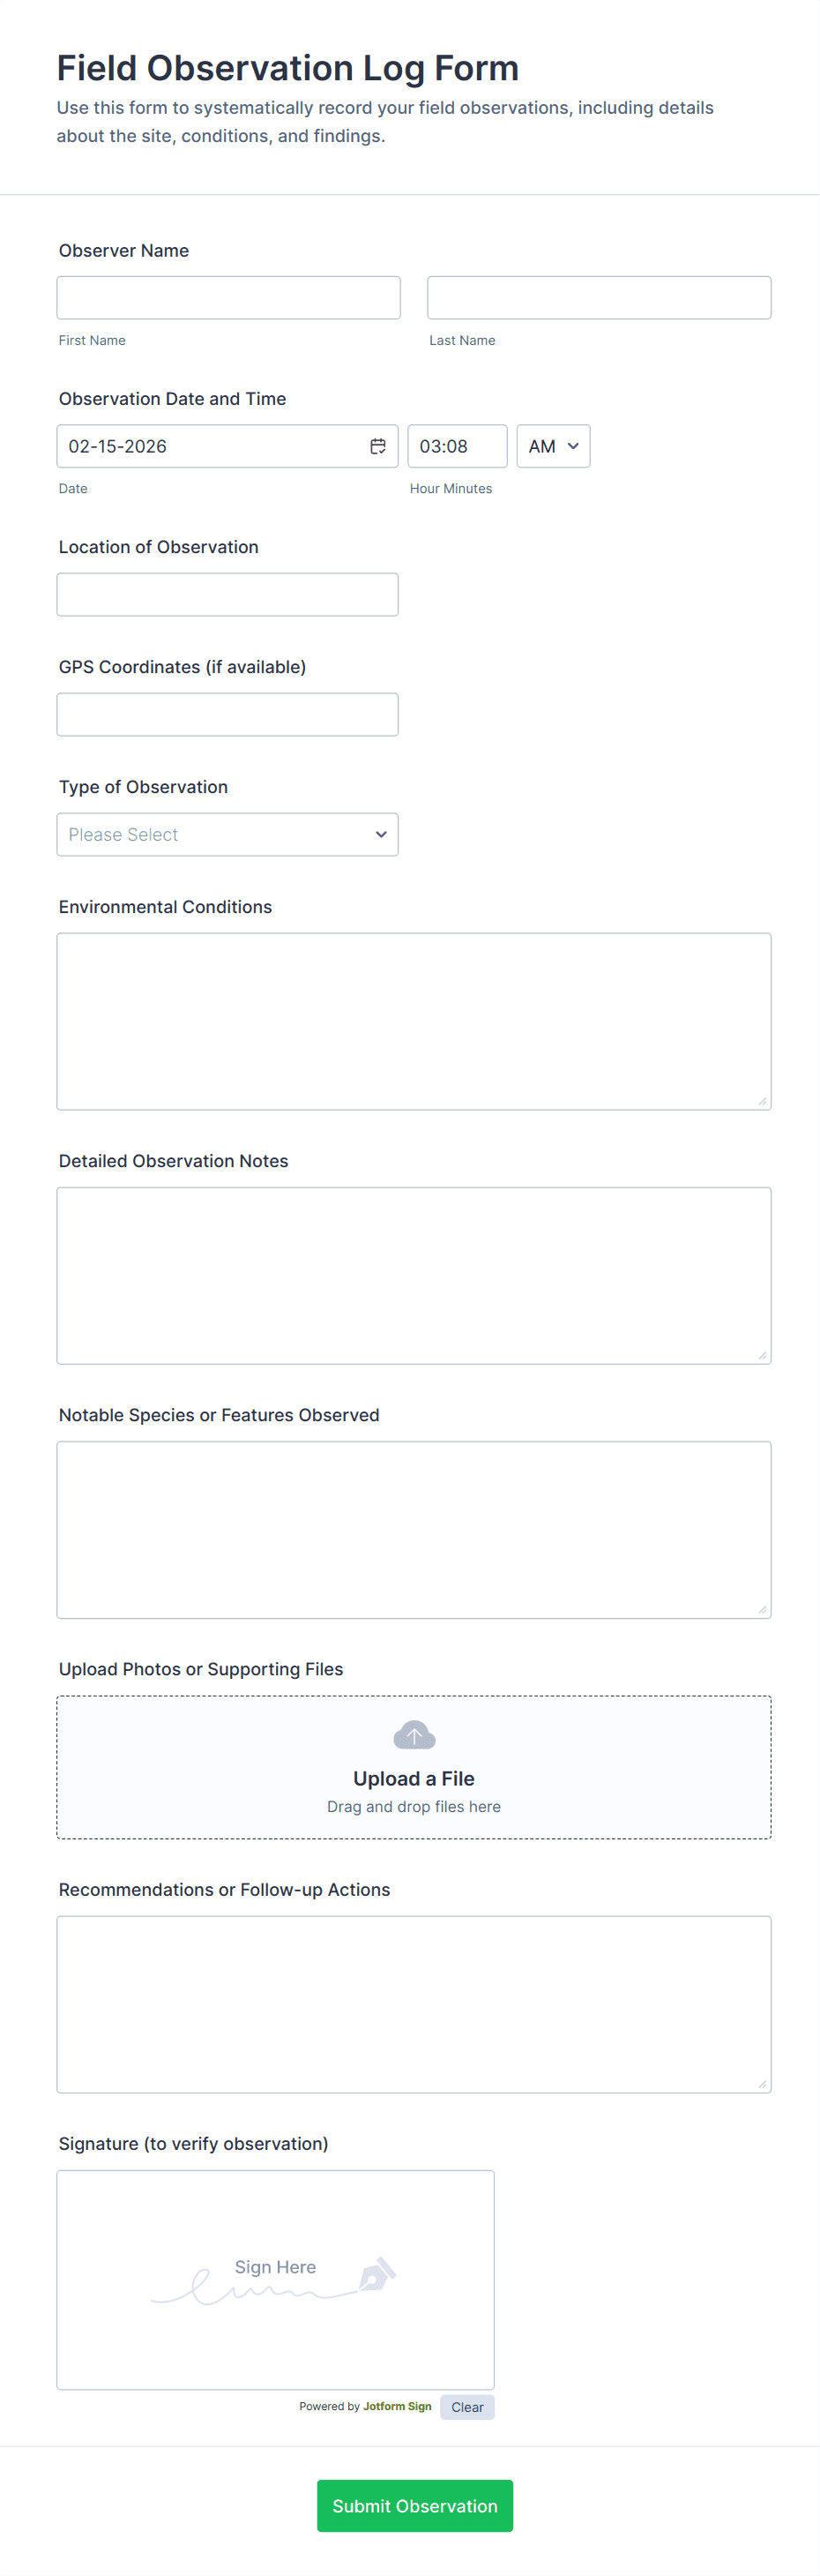
Task: Click the Location of Observation field
Action: click(227, 594)
